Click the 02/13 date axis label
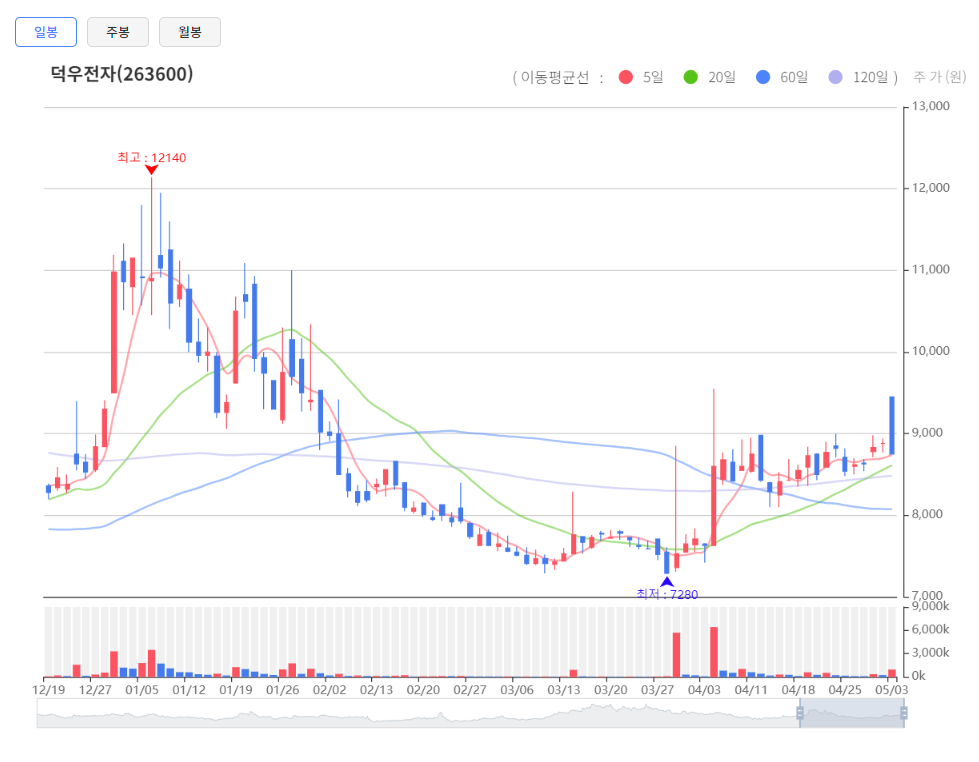 pyautogui.click(x=376, y=690)
